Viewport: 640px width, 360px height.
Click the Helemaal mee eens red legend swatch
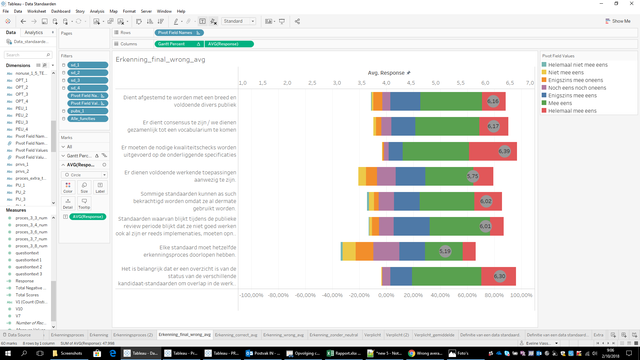pos(544,111)
